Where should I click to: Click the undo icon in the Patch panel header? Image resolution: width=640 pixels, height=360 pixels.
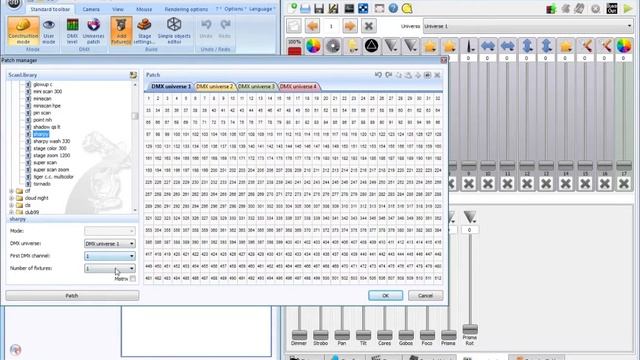(378, 75)
